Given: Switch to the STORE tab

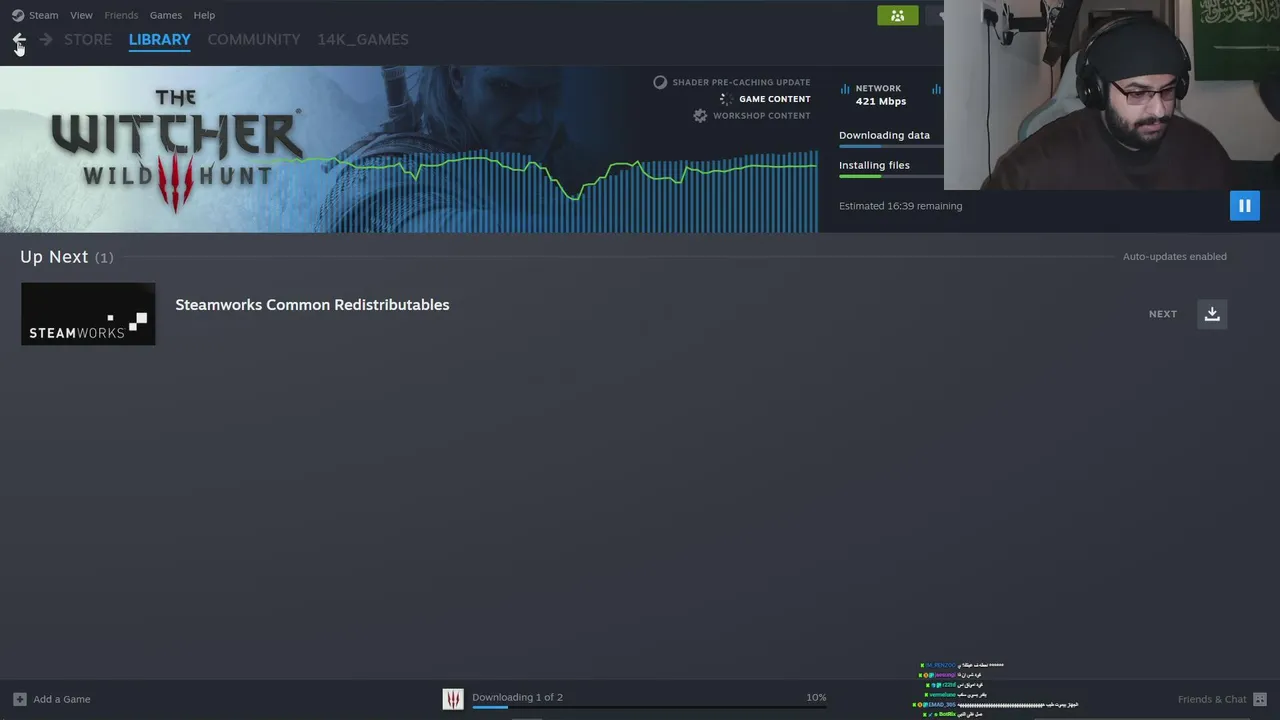Looking at the screenshot, I should click(x=88, y=40).
